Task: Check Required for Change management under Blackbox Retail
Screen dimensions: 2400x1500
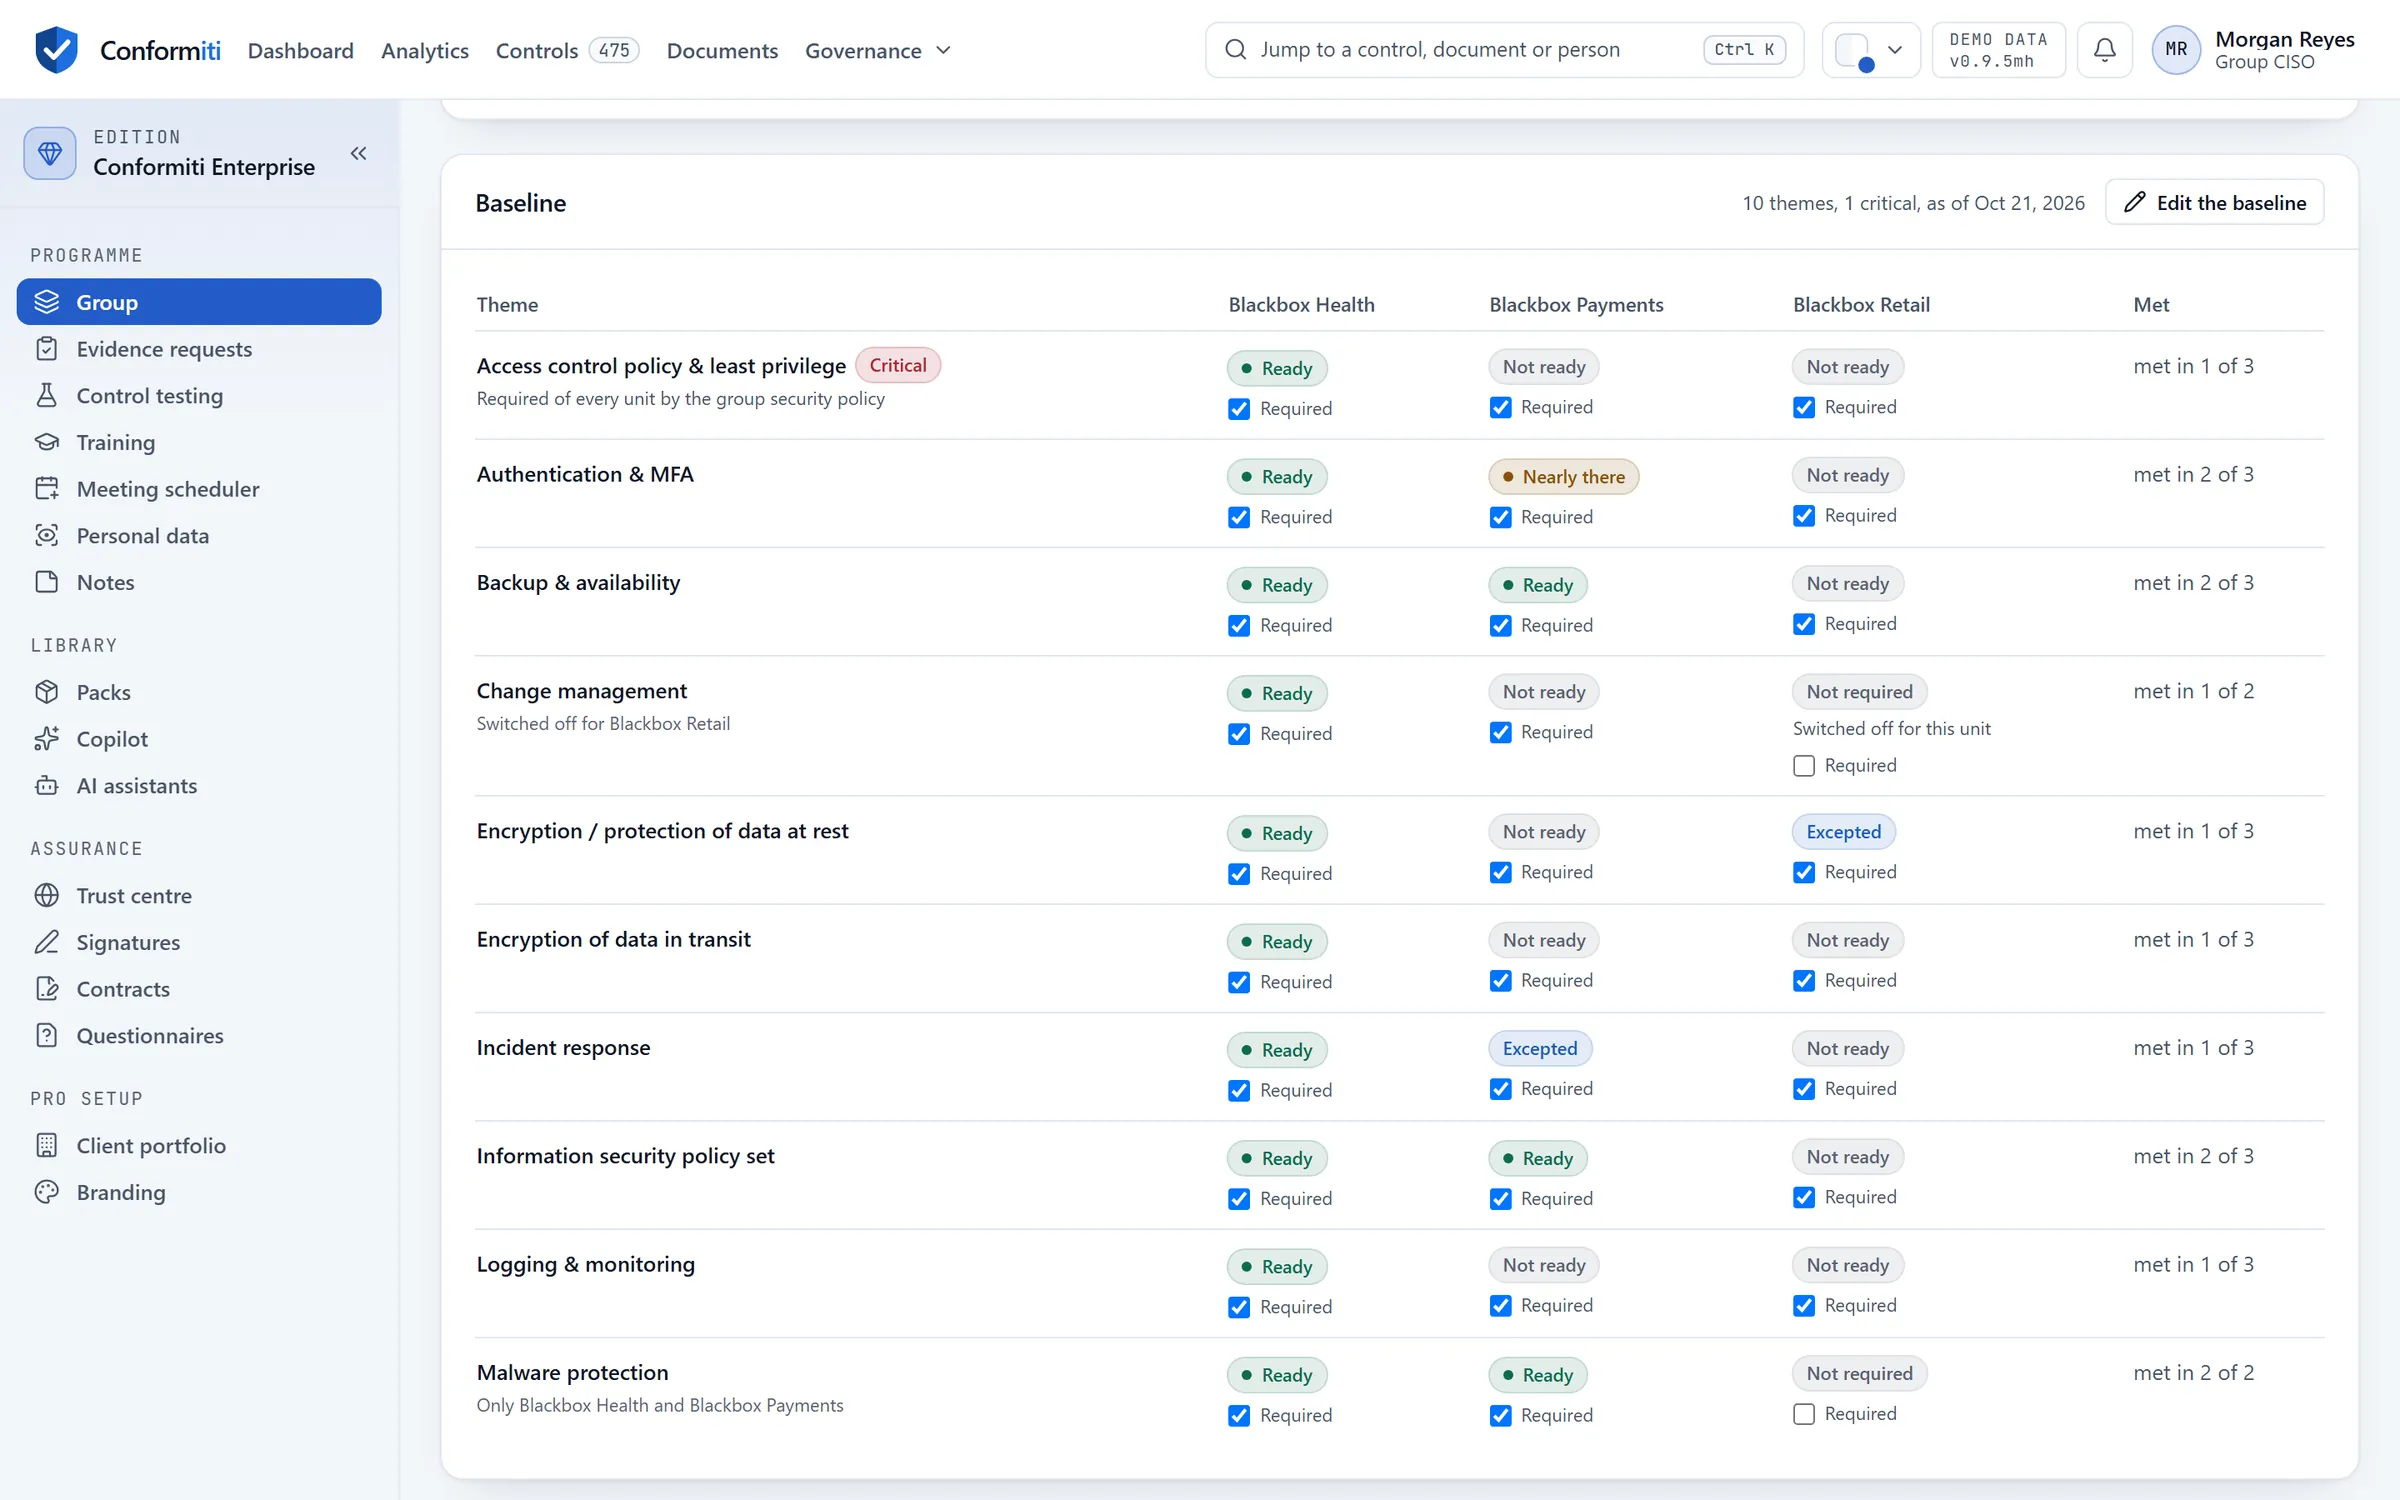Action: [x=1804, y=766]
